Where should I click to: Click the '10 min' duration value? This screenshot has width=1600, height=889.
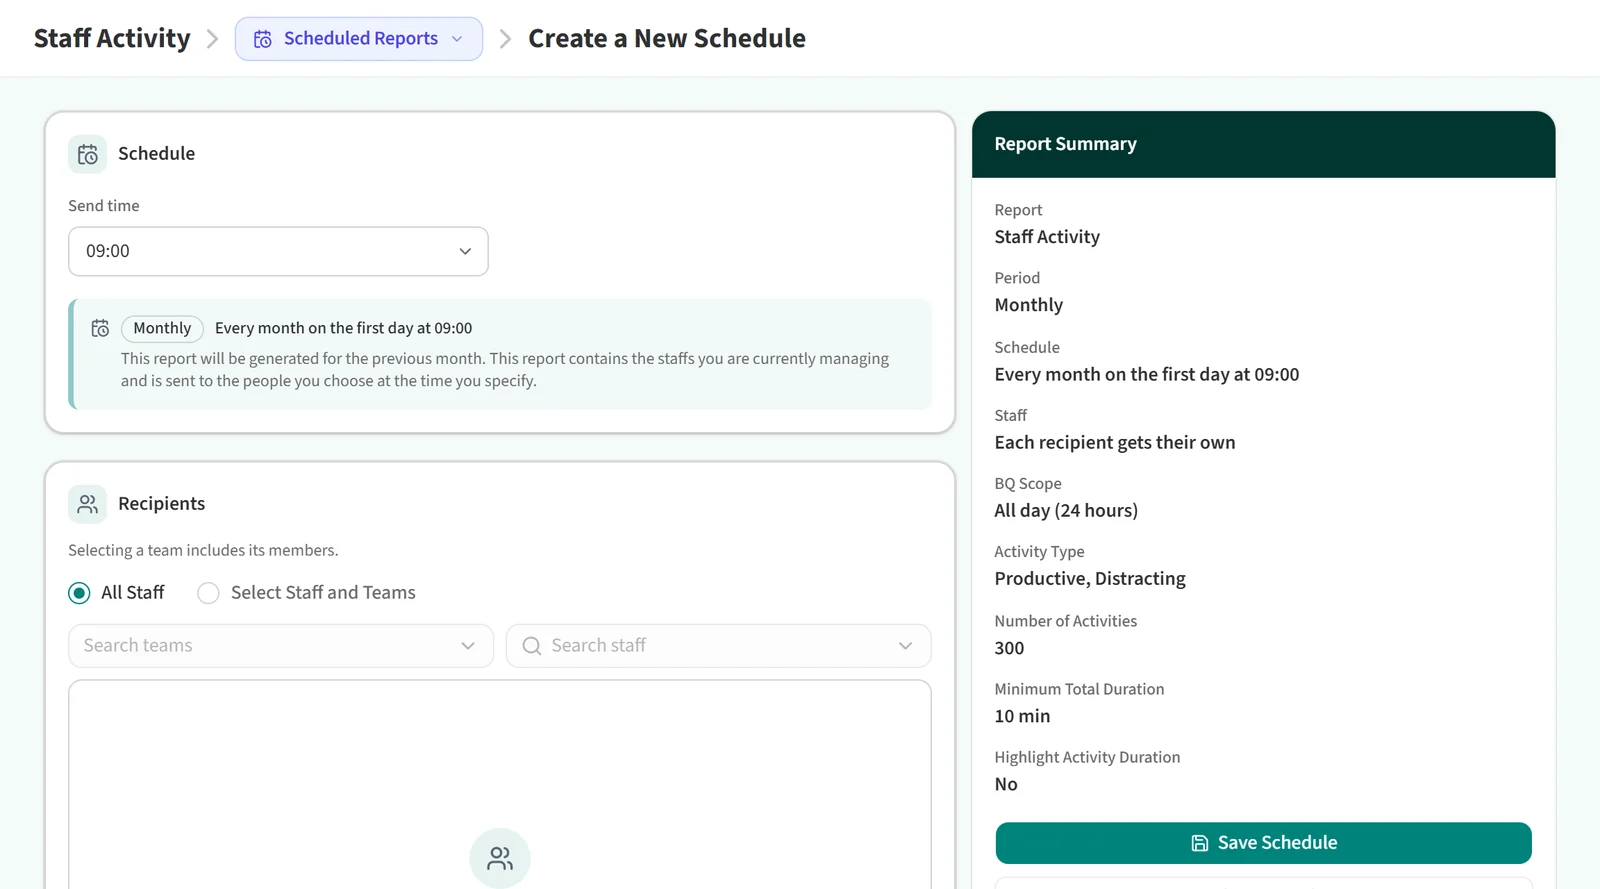(1022, 716)
